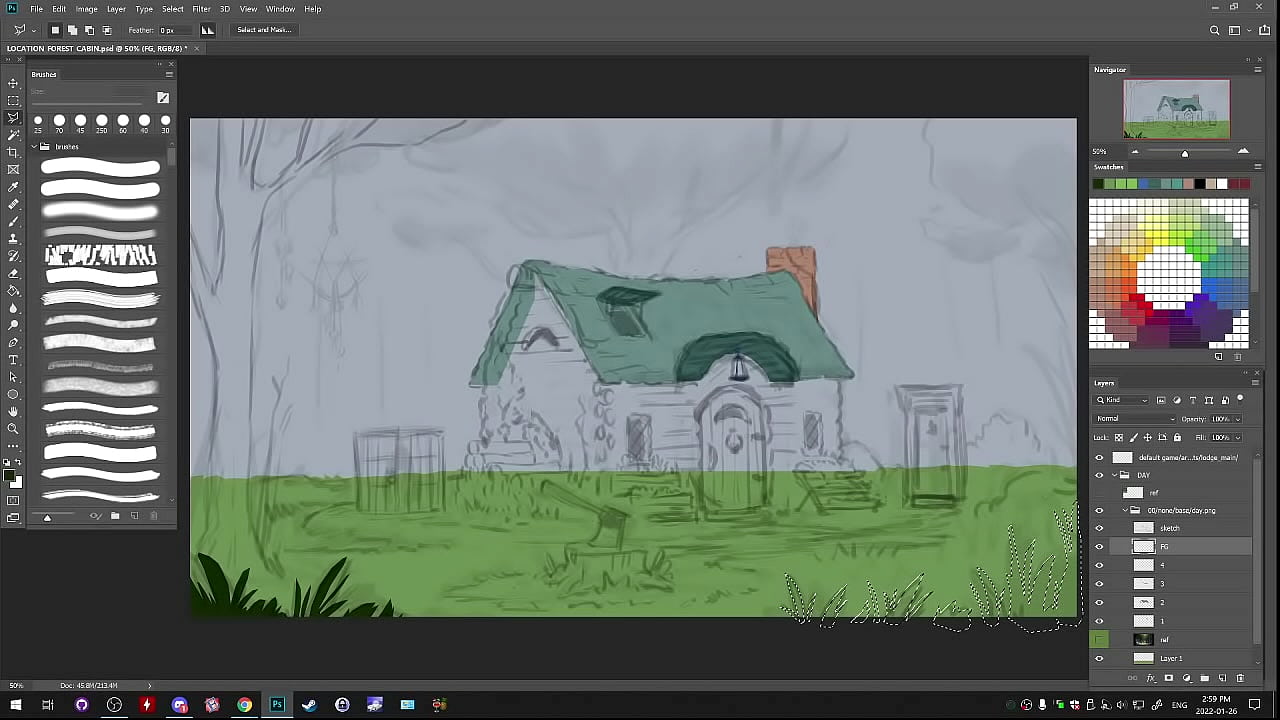Open the Window menu
Viewport: 1280px width, 720px height.
pos(280,9)
